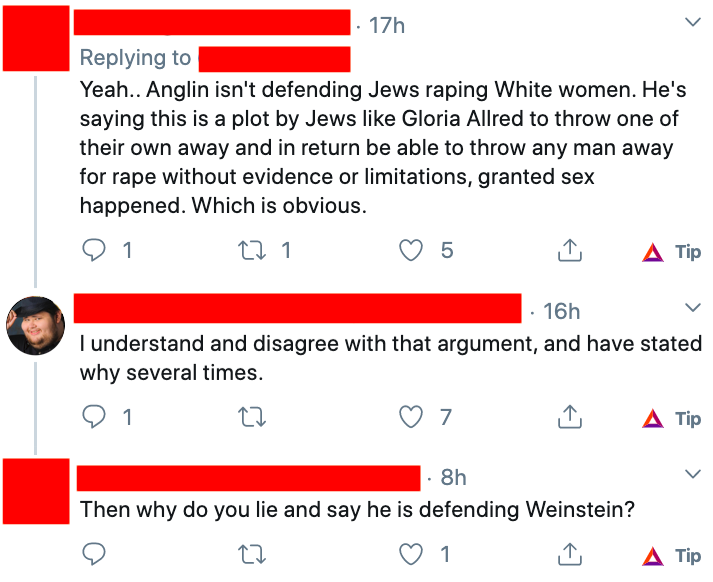Screen dimensions: 713x582
Task: Share the 17h tweet
Action: coord(569,252)
